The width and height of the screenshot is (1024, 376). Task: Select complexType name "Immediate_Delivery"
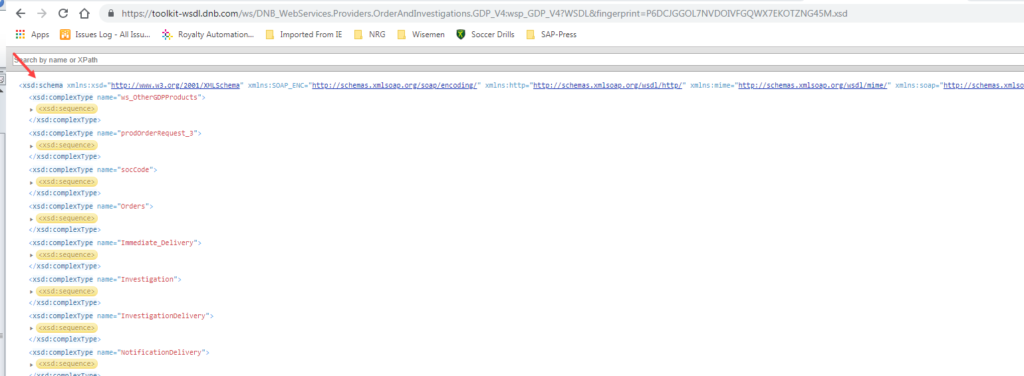pos(157,243)
